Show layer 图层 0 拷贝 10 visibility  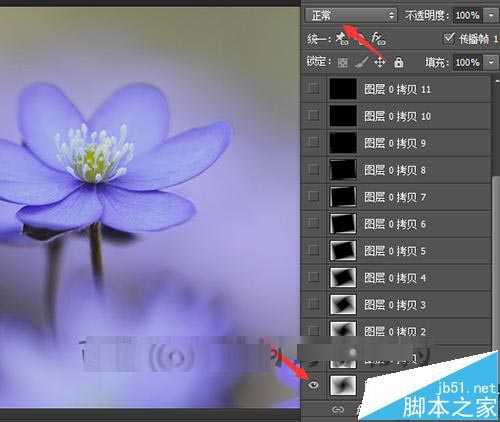[313, 116]
